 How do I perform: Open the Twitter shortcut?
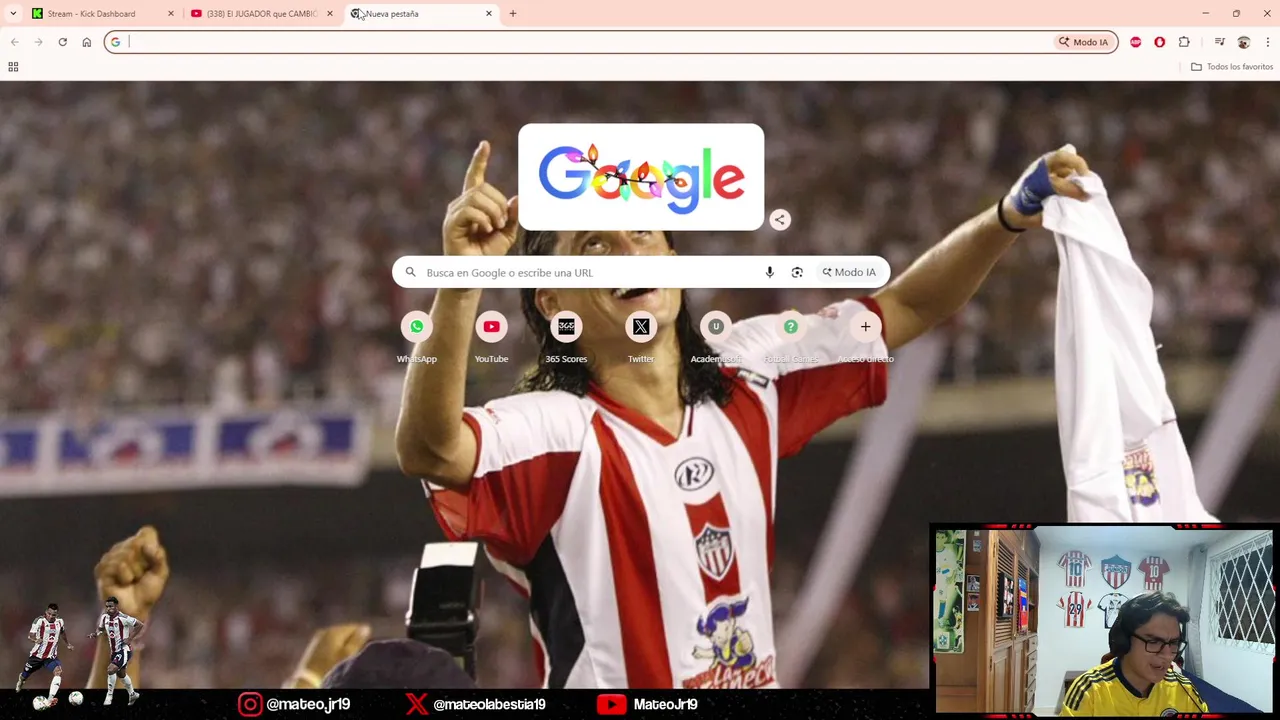point(641,337)
